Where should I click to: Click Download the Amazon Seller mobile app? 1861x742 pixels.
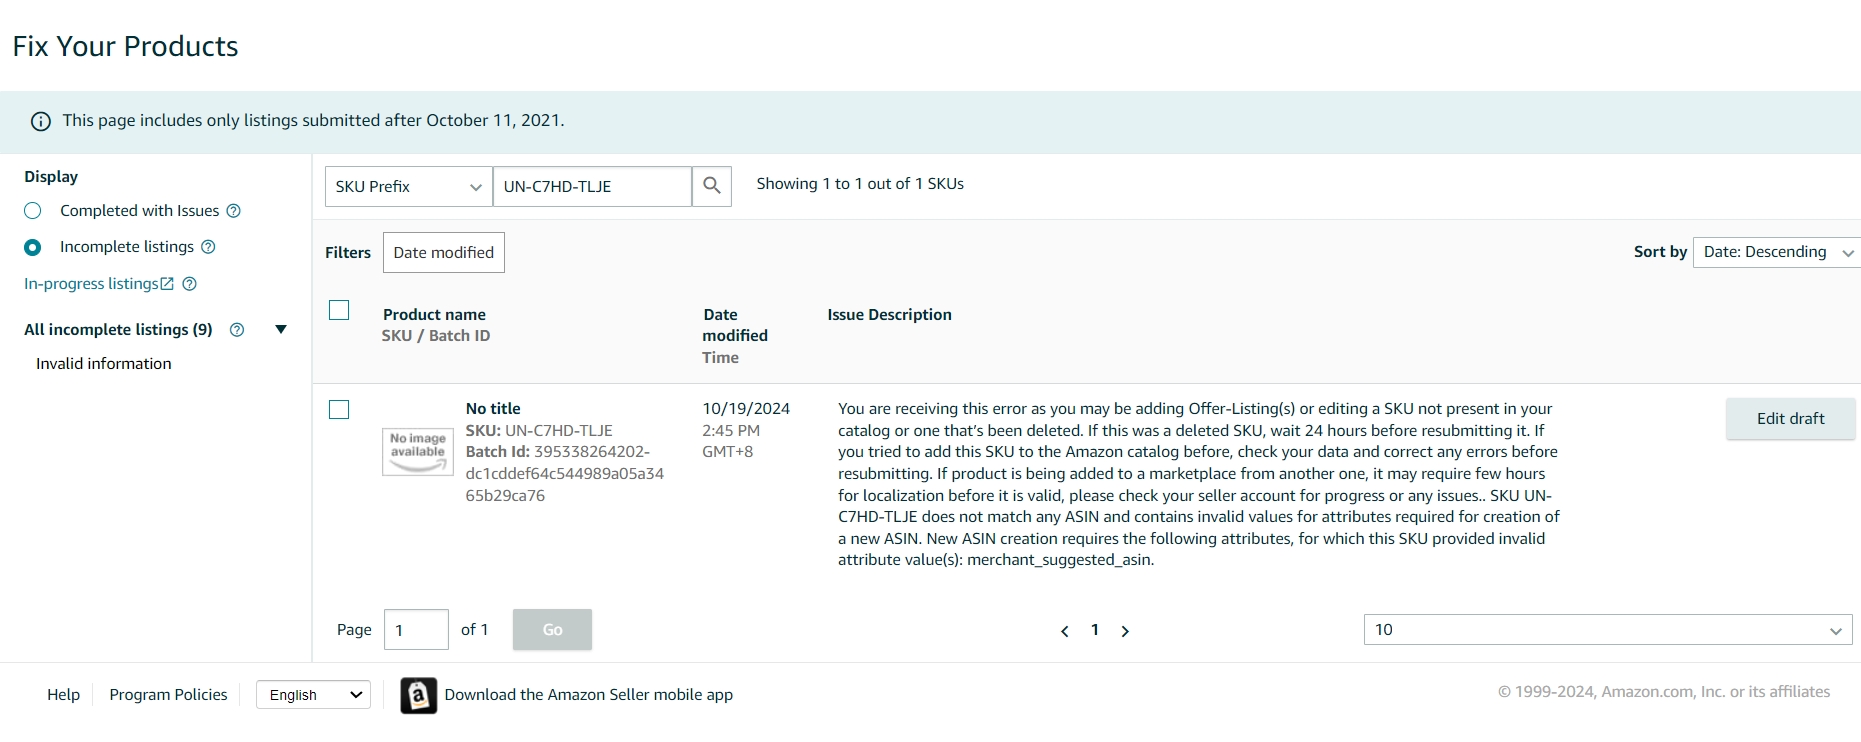tap(588, 695)
